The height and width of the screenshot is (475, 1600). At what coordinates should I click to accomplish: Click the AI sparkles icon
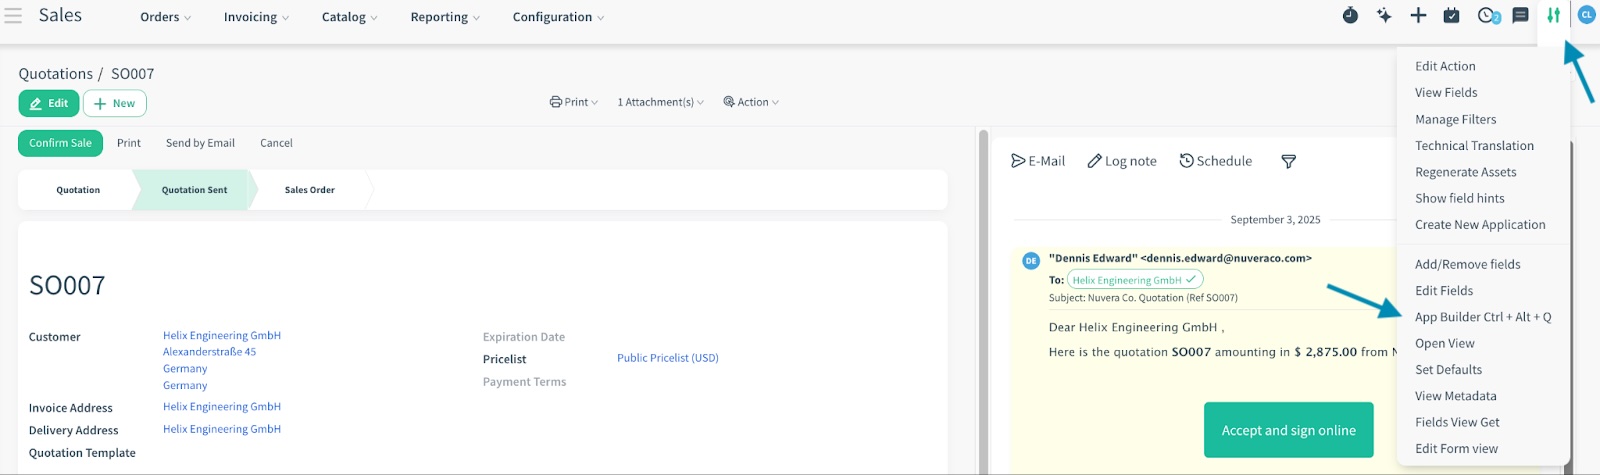pos(1384,16)
